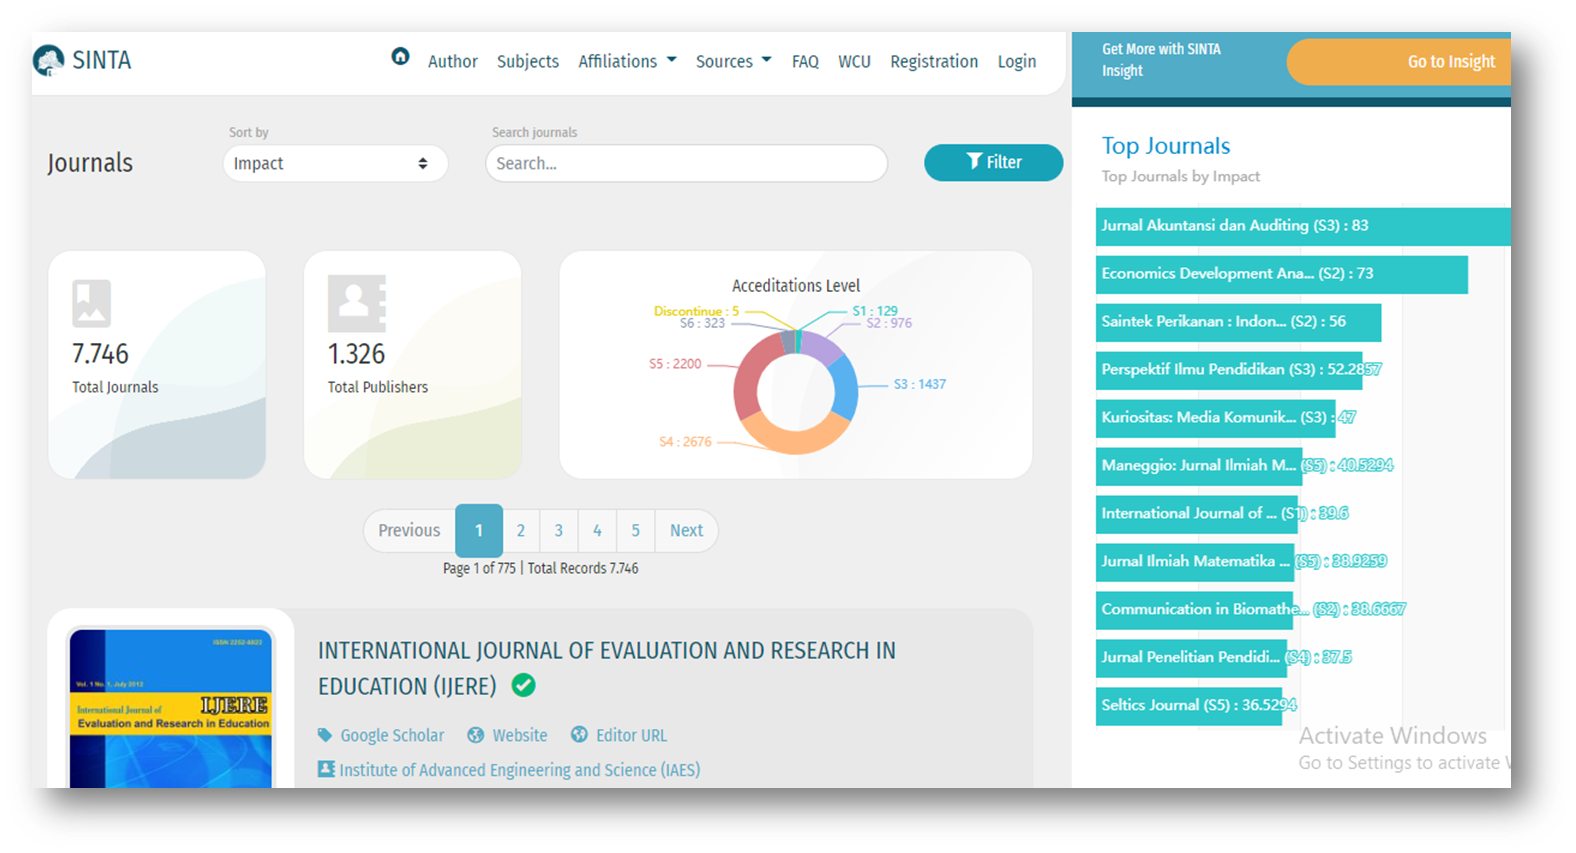The image size is (1576, 853).
Task: Open the IJERE journal title link
Action: pos(606,668)
